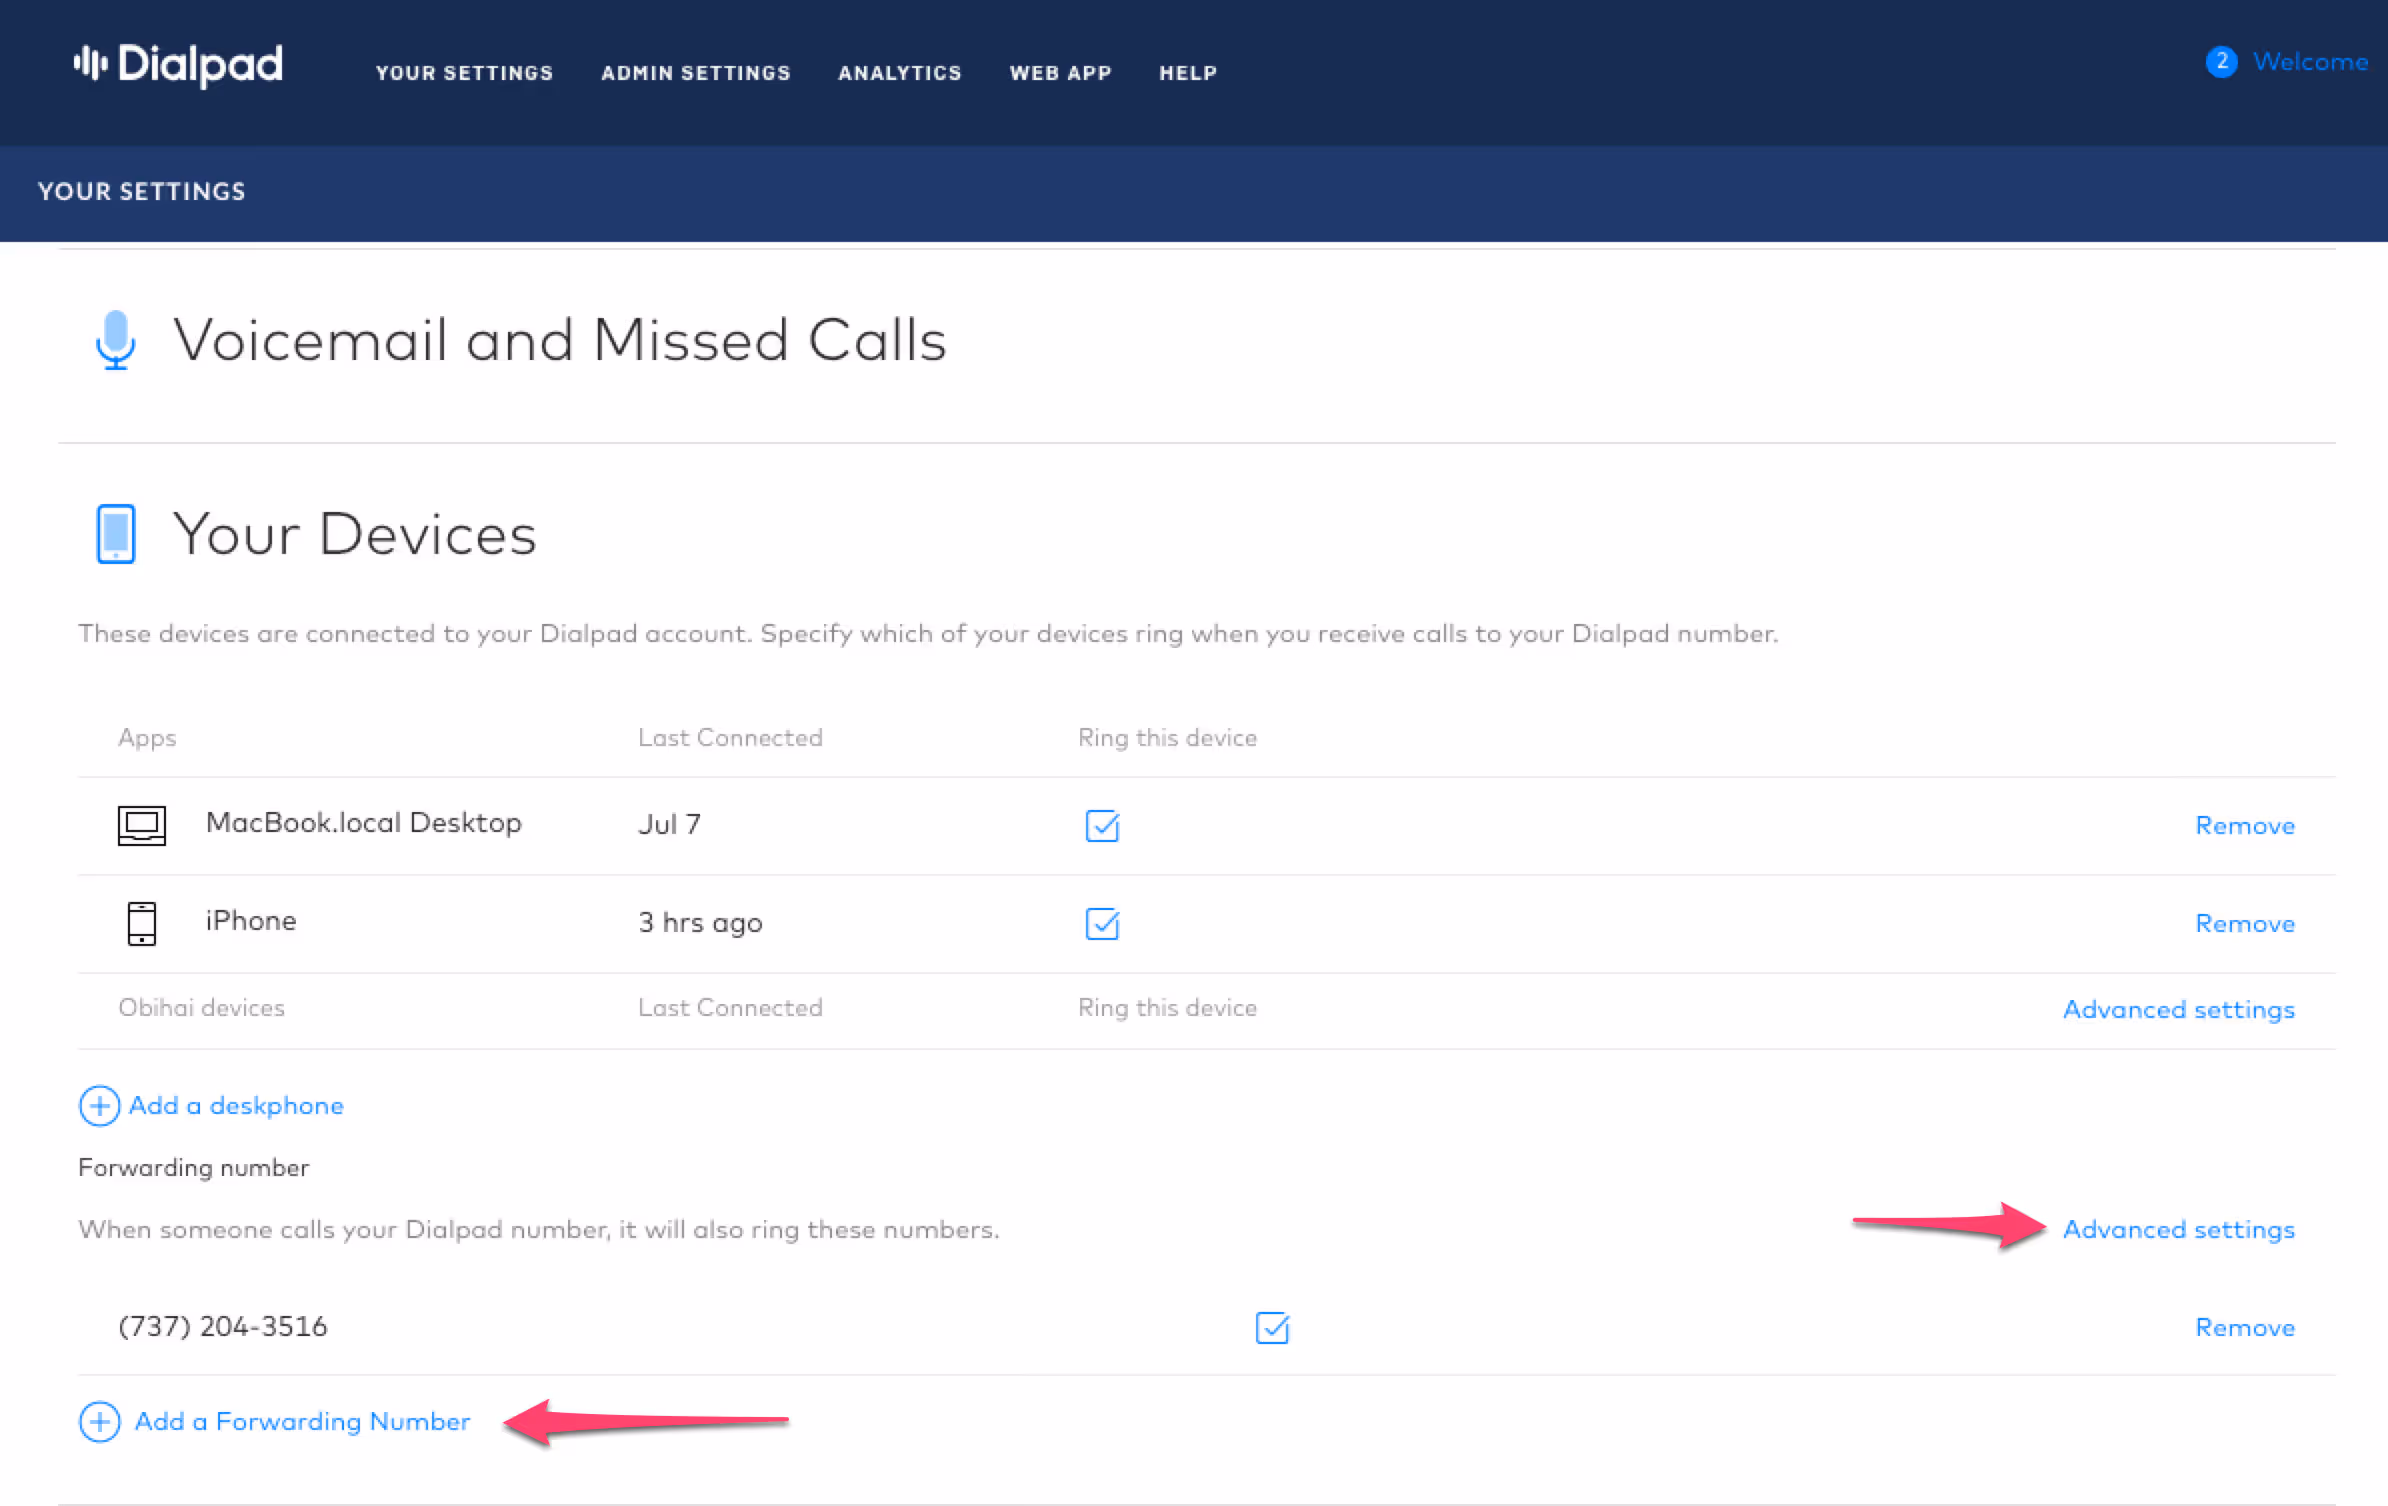Remove the iPhone device
The height and width of the screenshot is (1506, 2388).
pos(2244,923)
